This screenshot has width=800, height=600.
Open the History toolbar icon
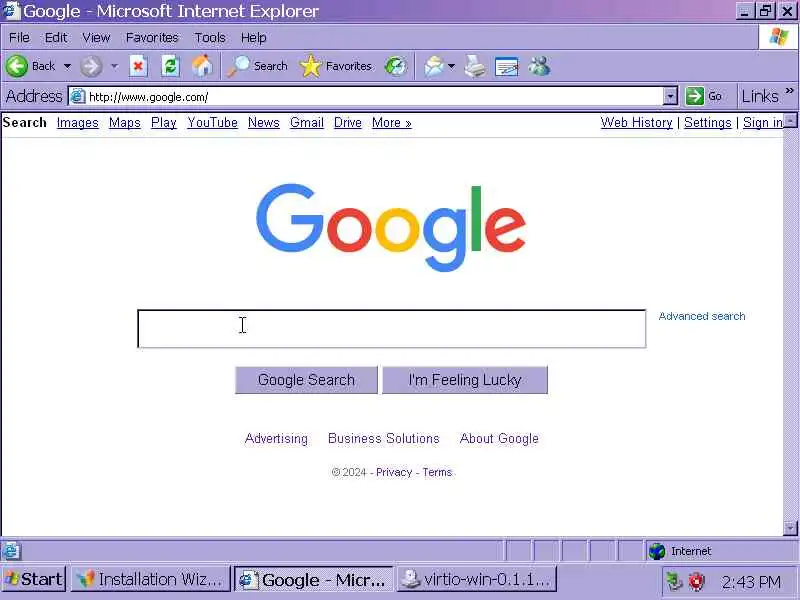[x=395, y=66]
